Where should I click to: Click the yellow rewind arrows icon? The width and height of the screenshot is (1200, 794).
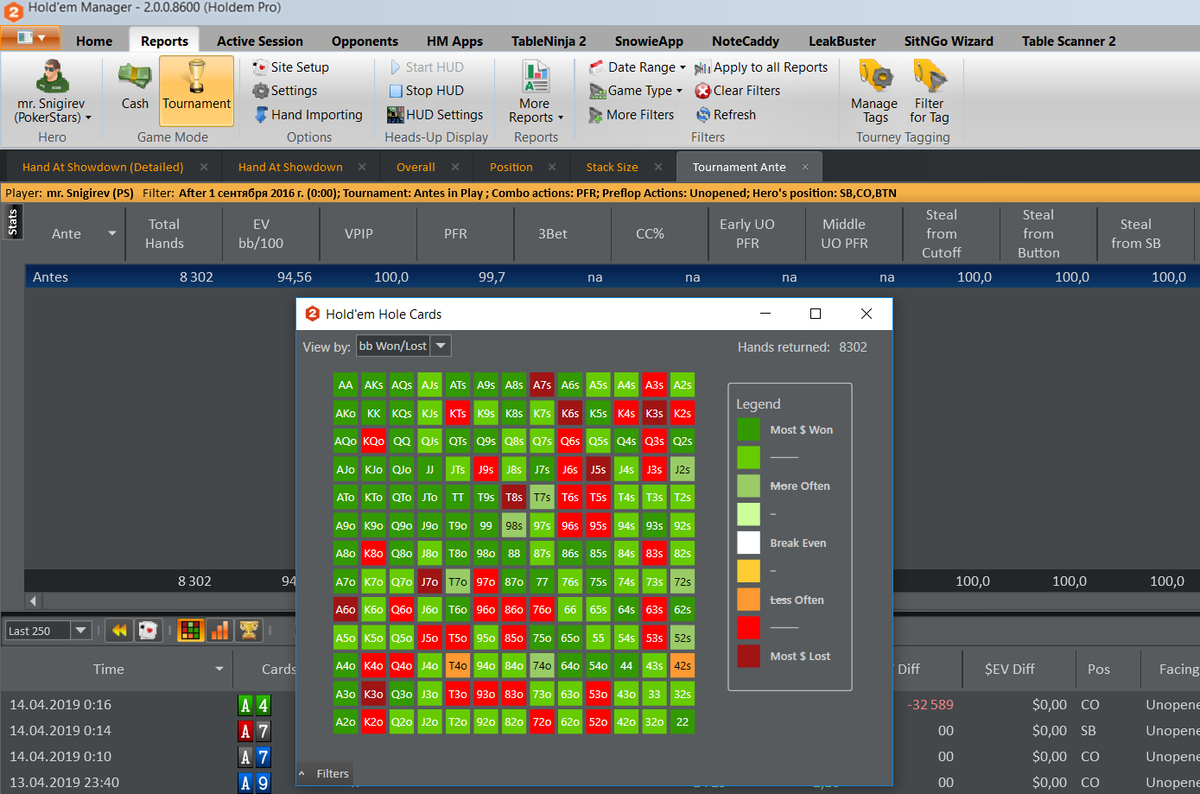point(120,630)
